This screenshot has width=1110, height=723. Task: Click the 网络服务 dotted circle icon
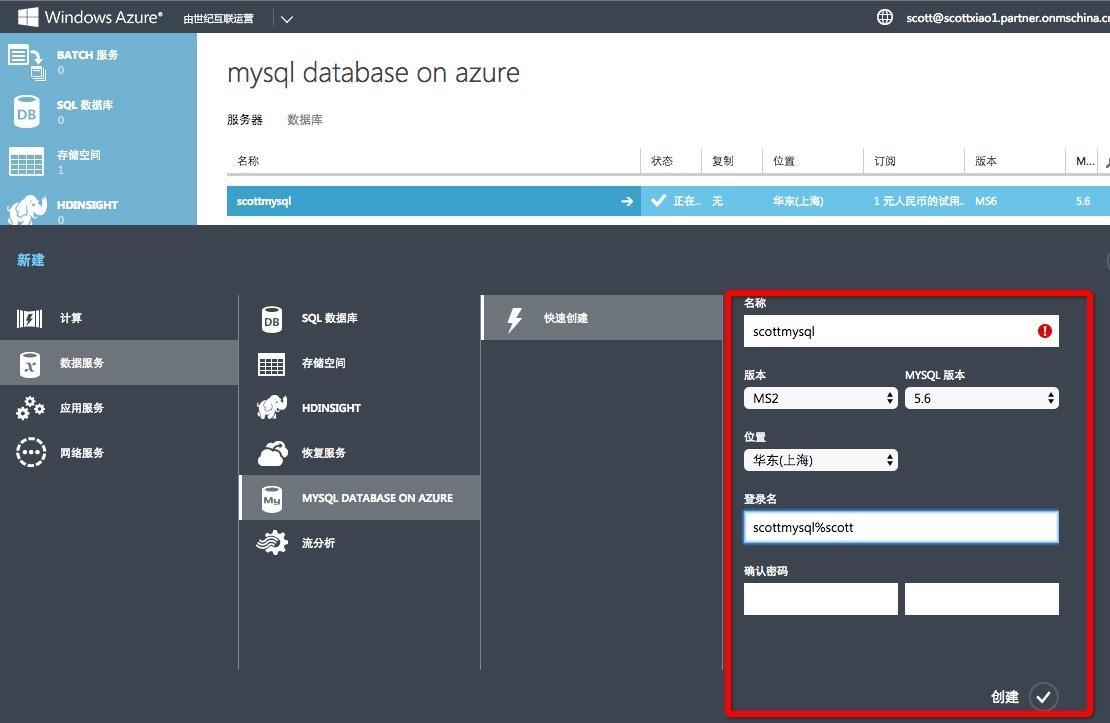click(x=30, y=452)
